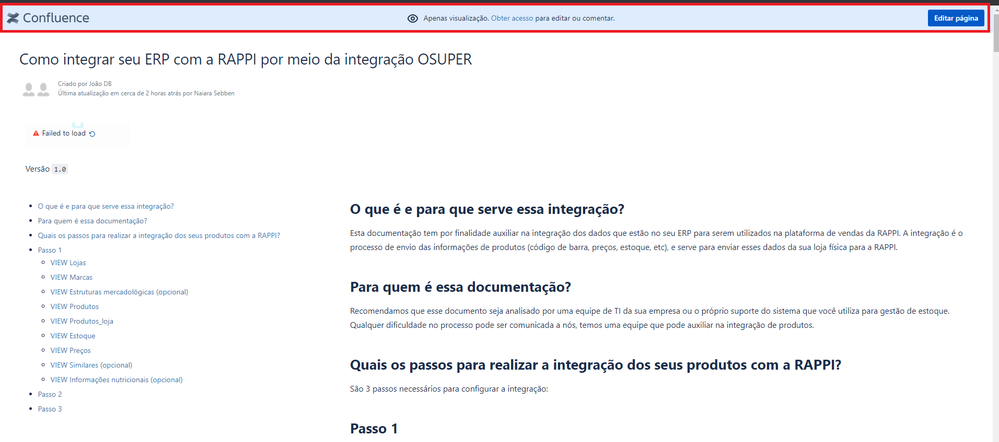This screenshot has height=442, width=999.
Task: Open 'O que é e para que serve' contents link
Action: pyautogui.click(x=106, y=206)
